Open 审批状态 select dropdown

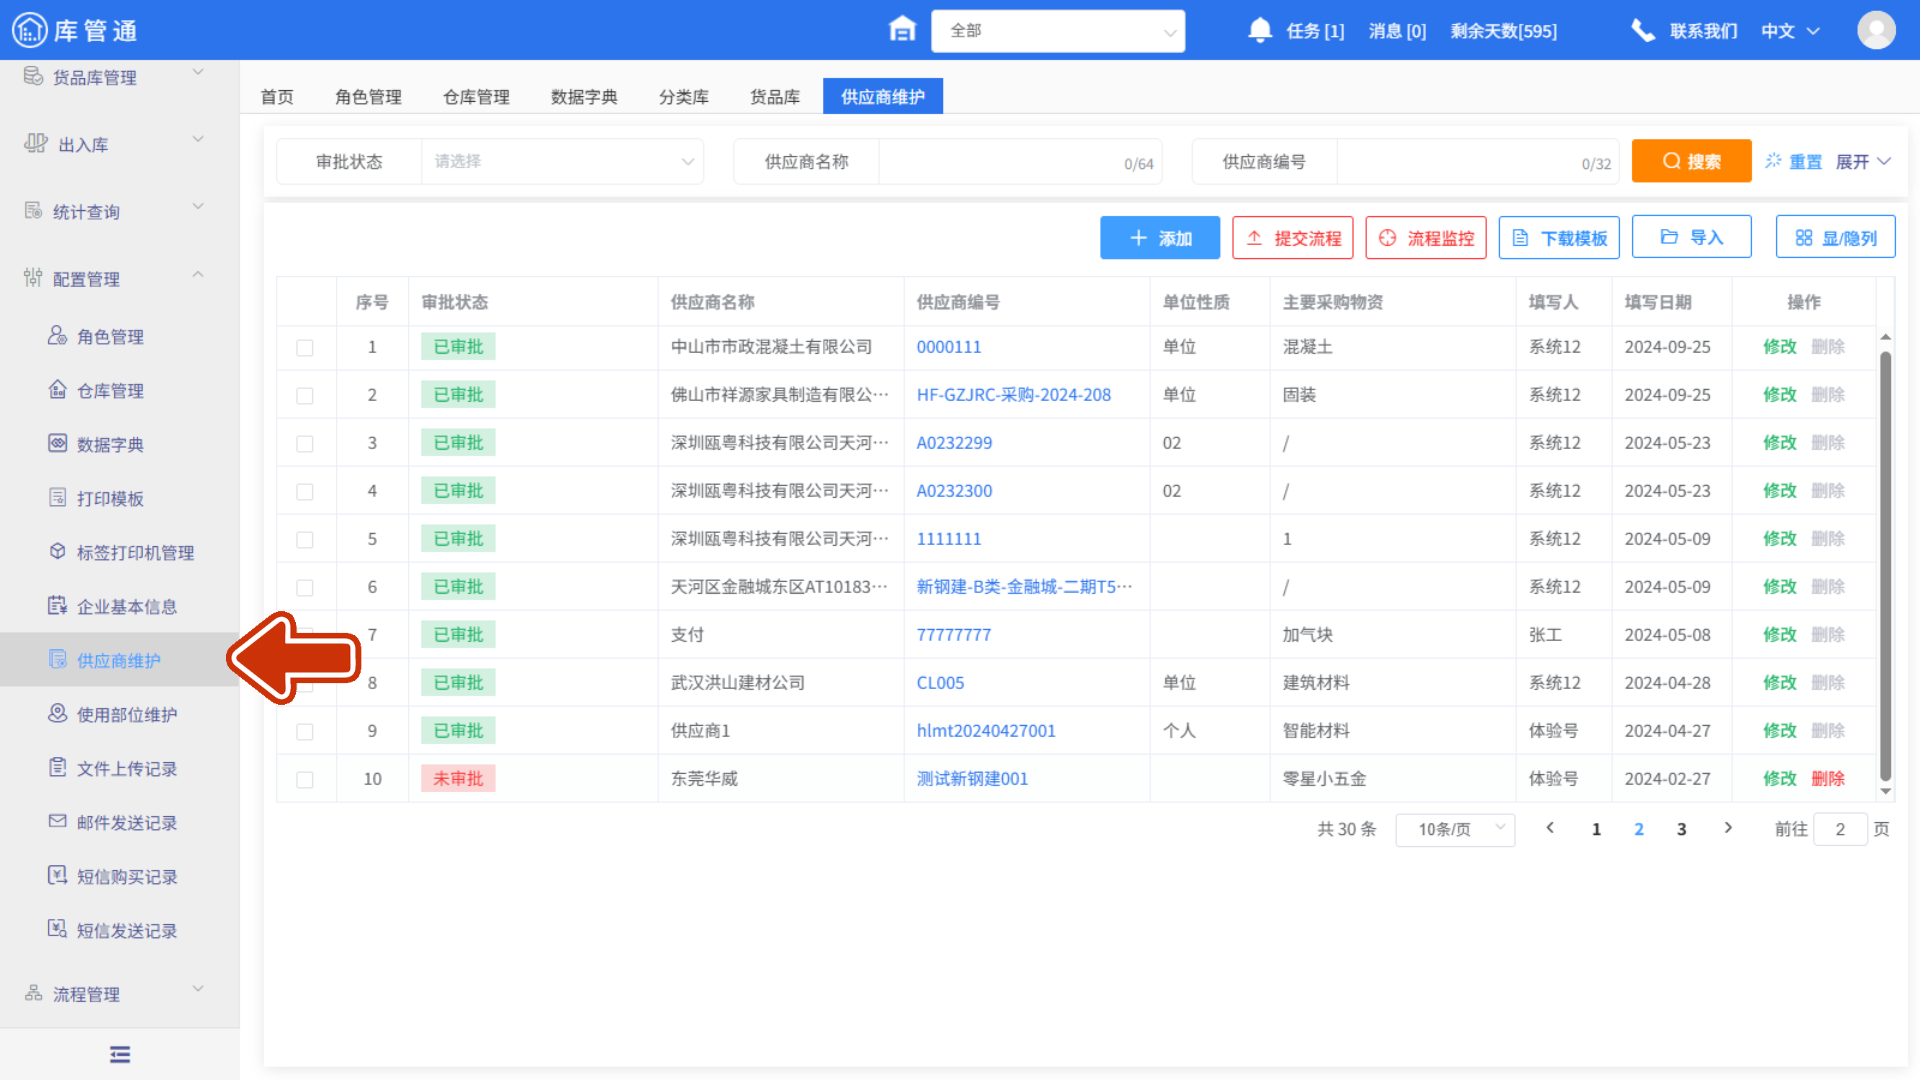coord(563,161)
